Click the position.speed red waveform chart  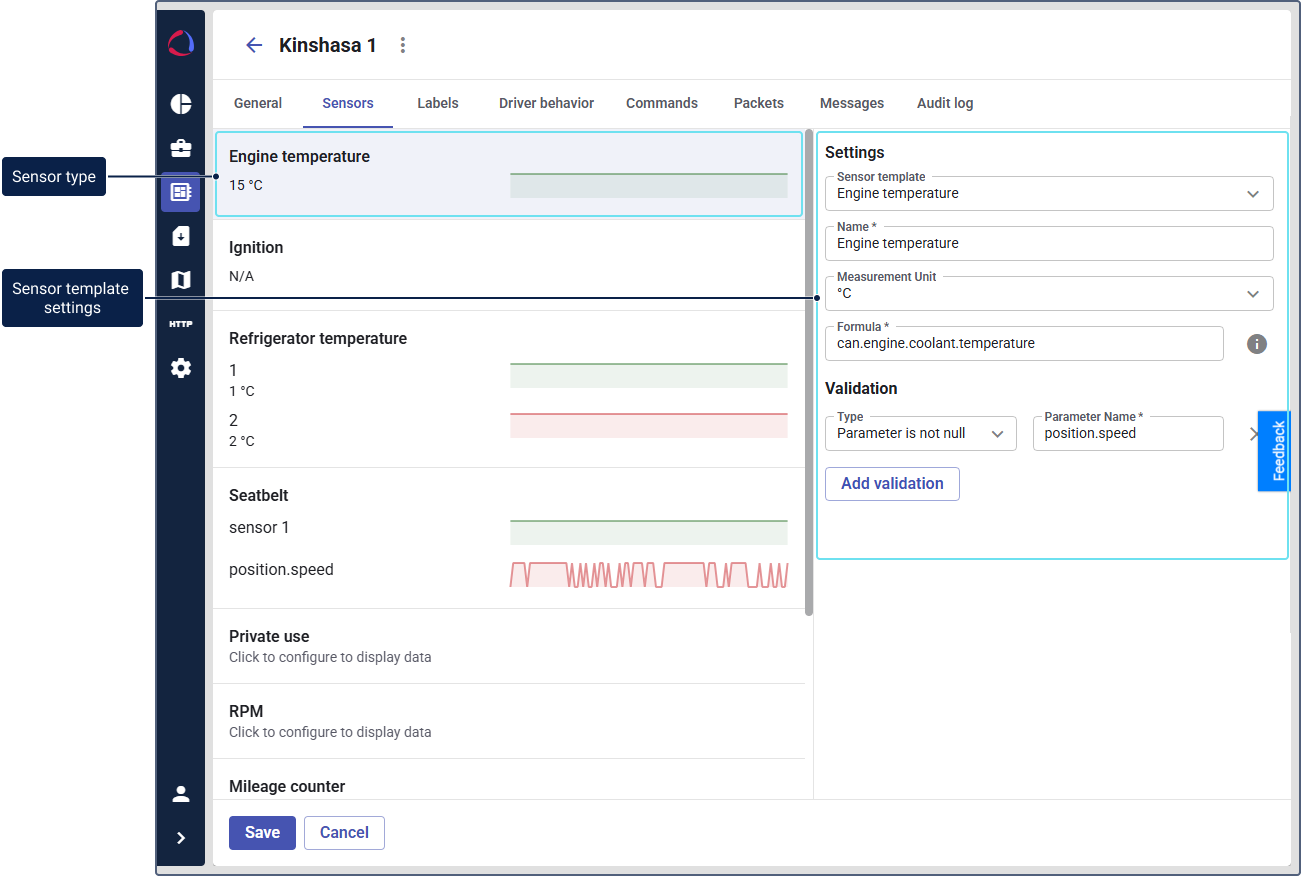[649, 574]
